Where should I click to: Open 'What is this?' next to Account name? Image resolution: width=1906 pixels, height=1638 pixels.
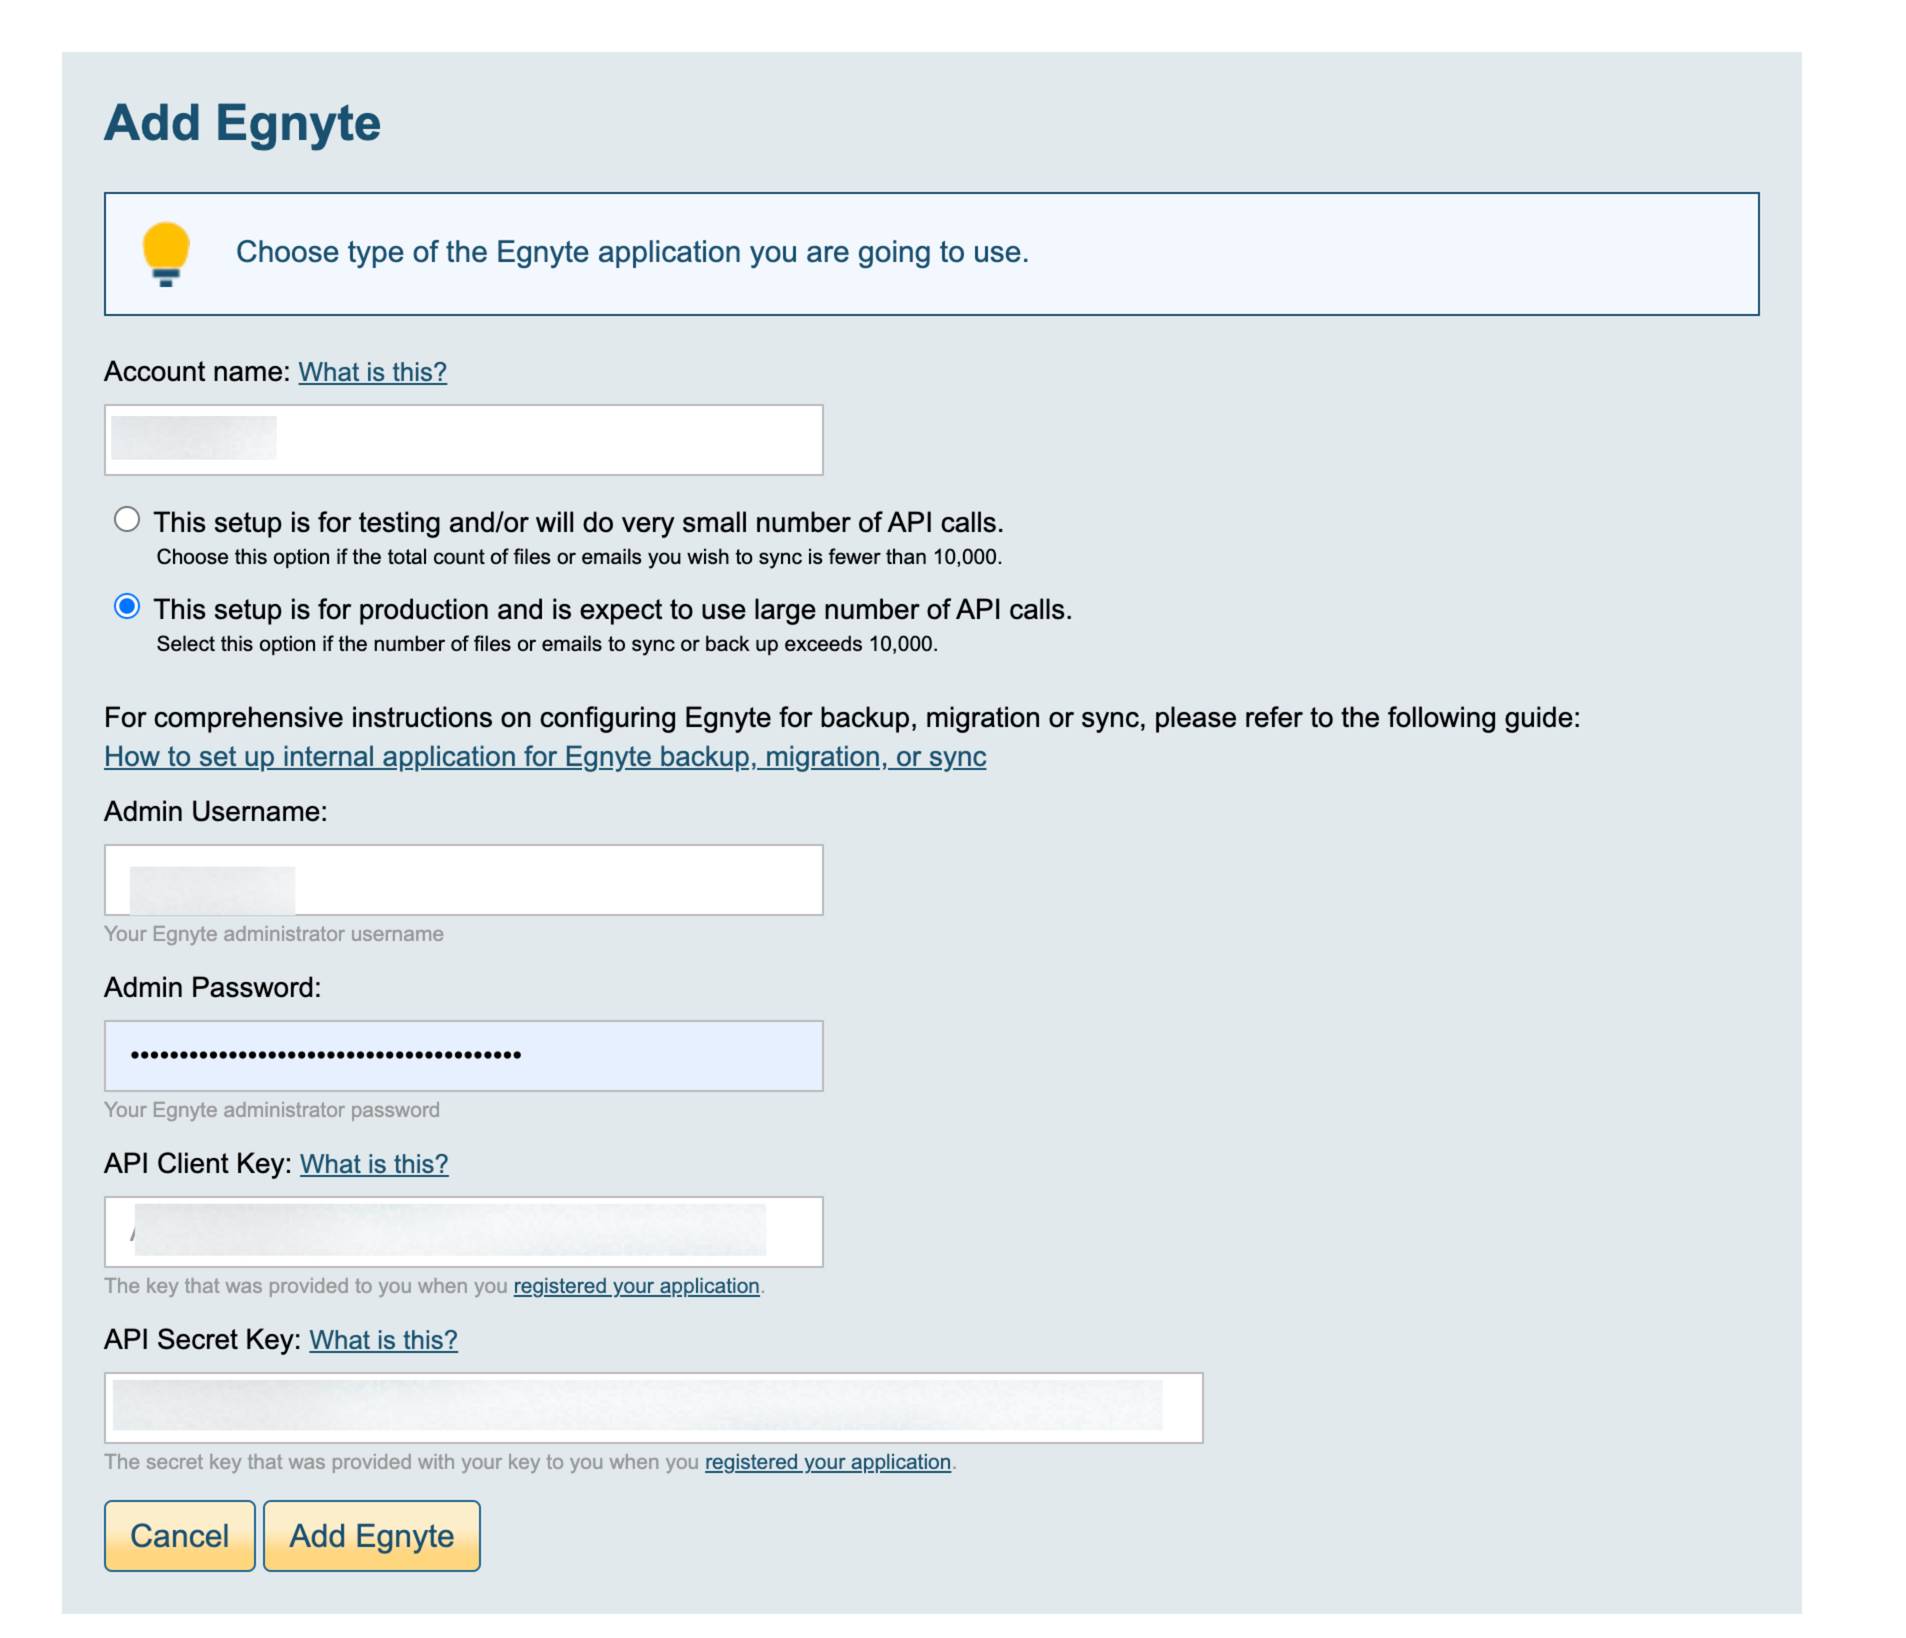point(372,372)
